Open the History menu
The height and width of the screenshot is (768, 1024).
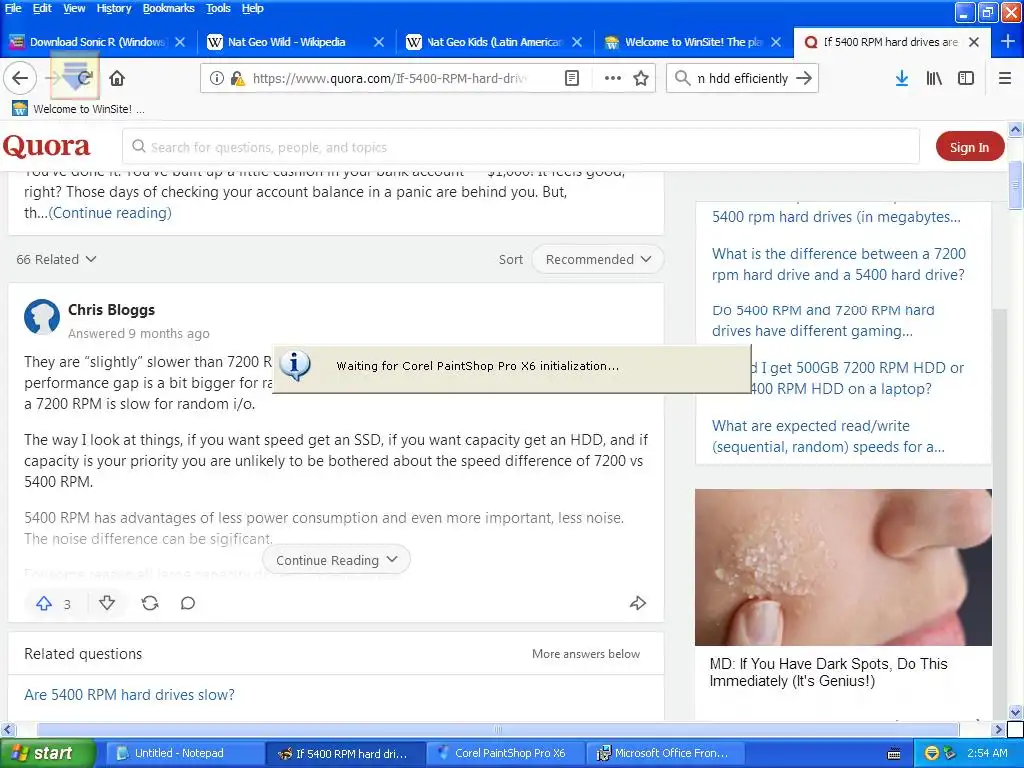(114, 8)
